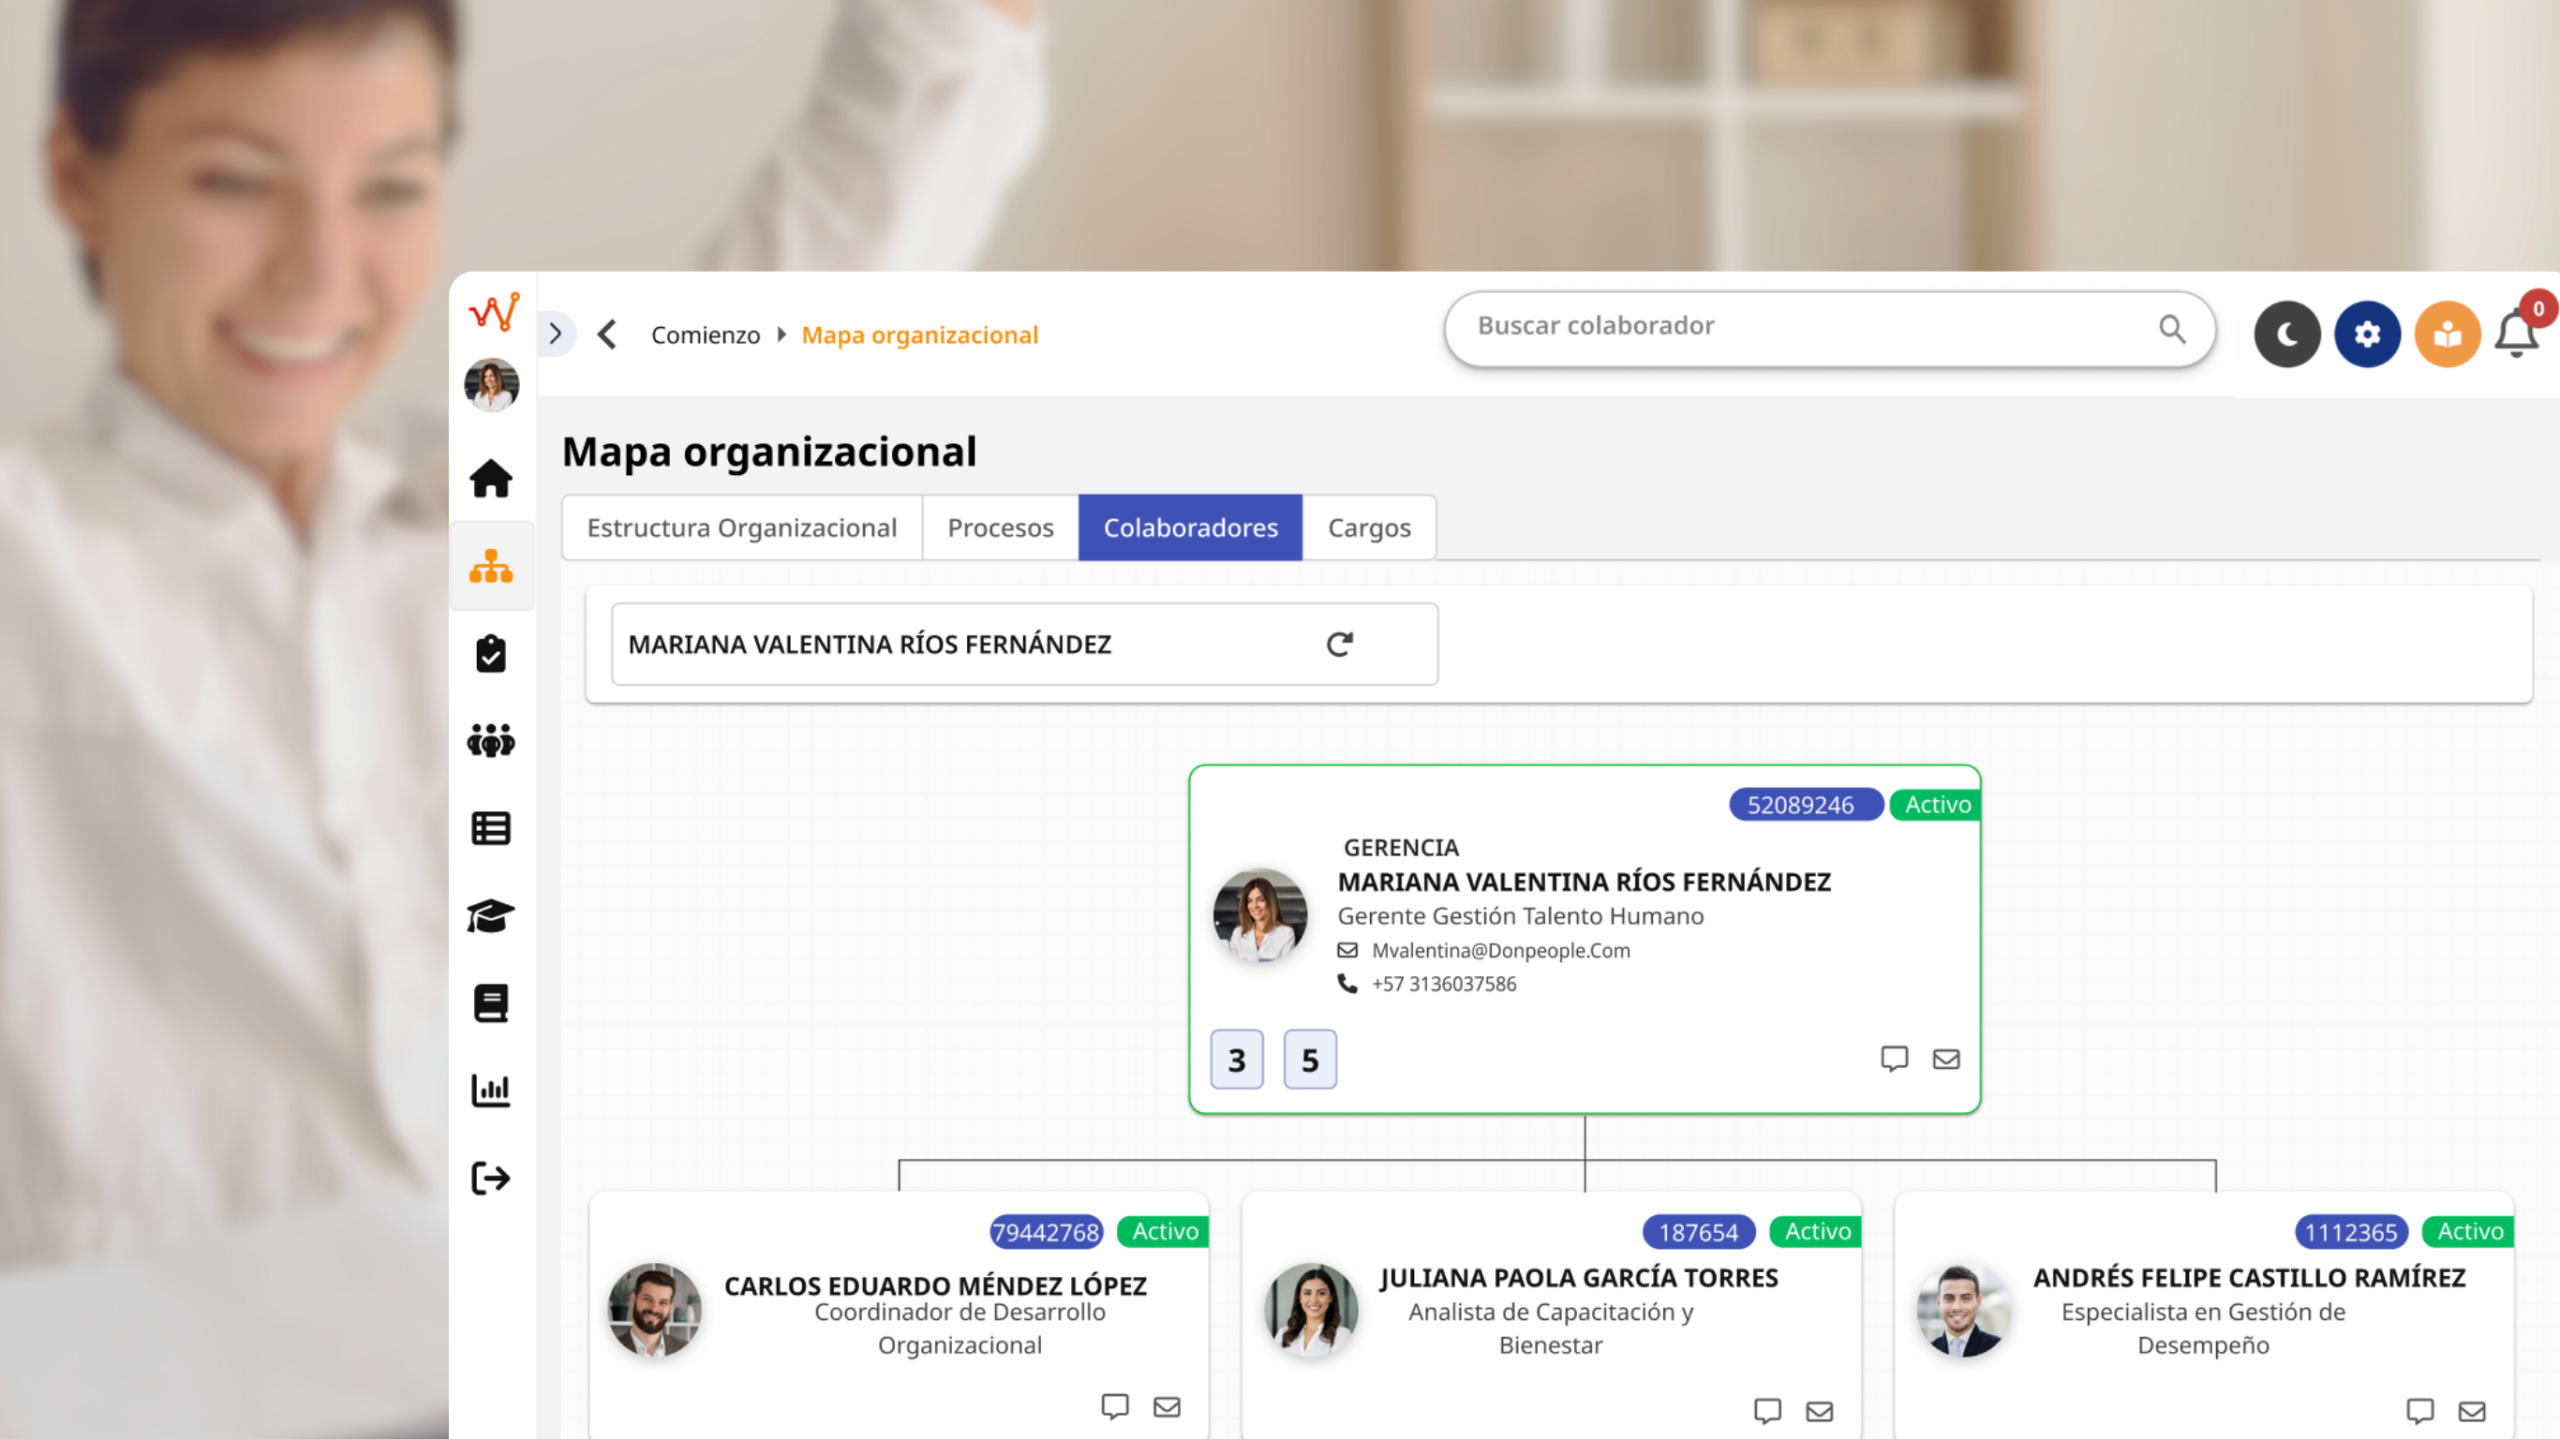Open the home icon in sidebar

click(x=491, y=478)
